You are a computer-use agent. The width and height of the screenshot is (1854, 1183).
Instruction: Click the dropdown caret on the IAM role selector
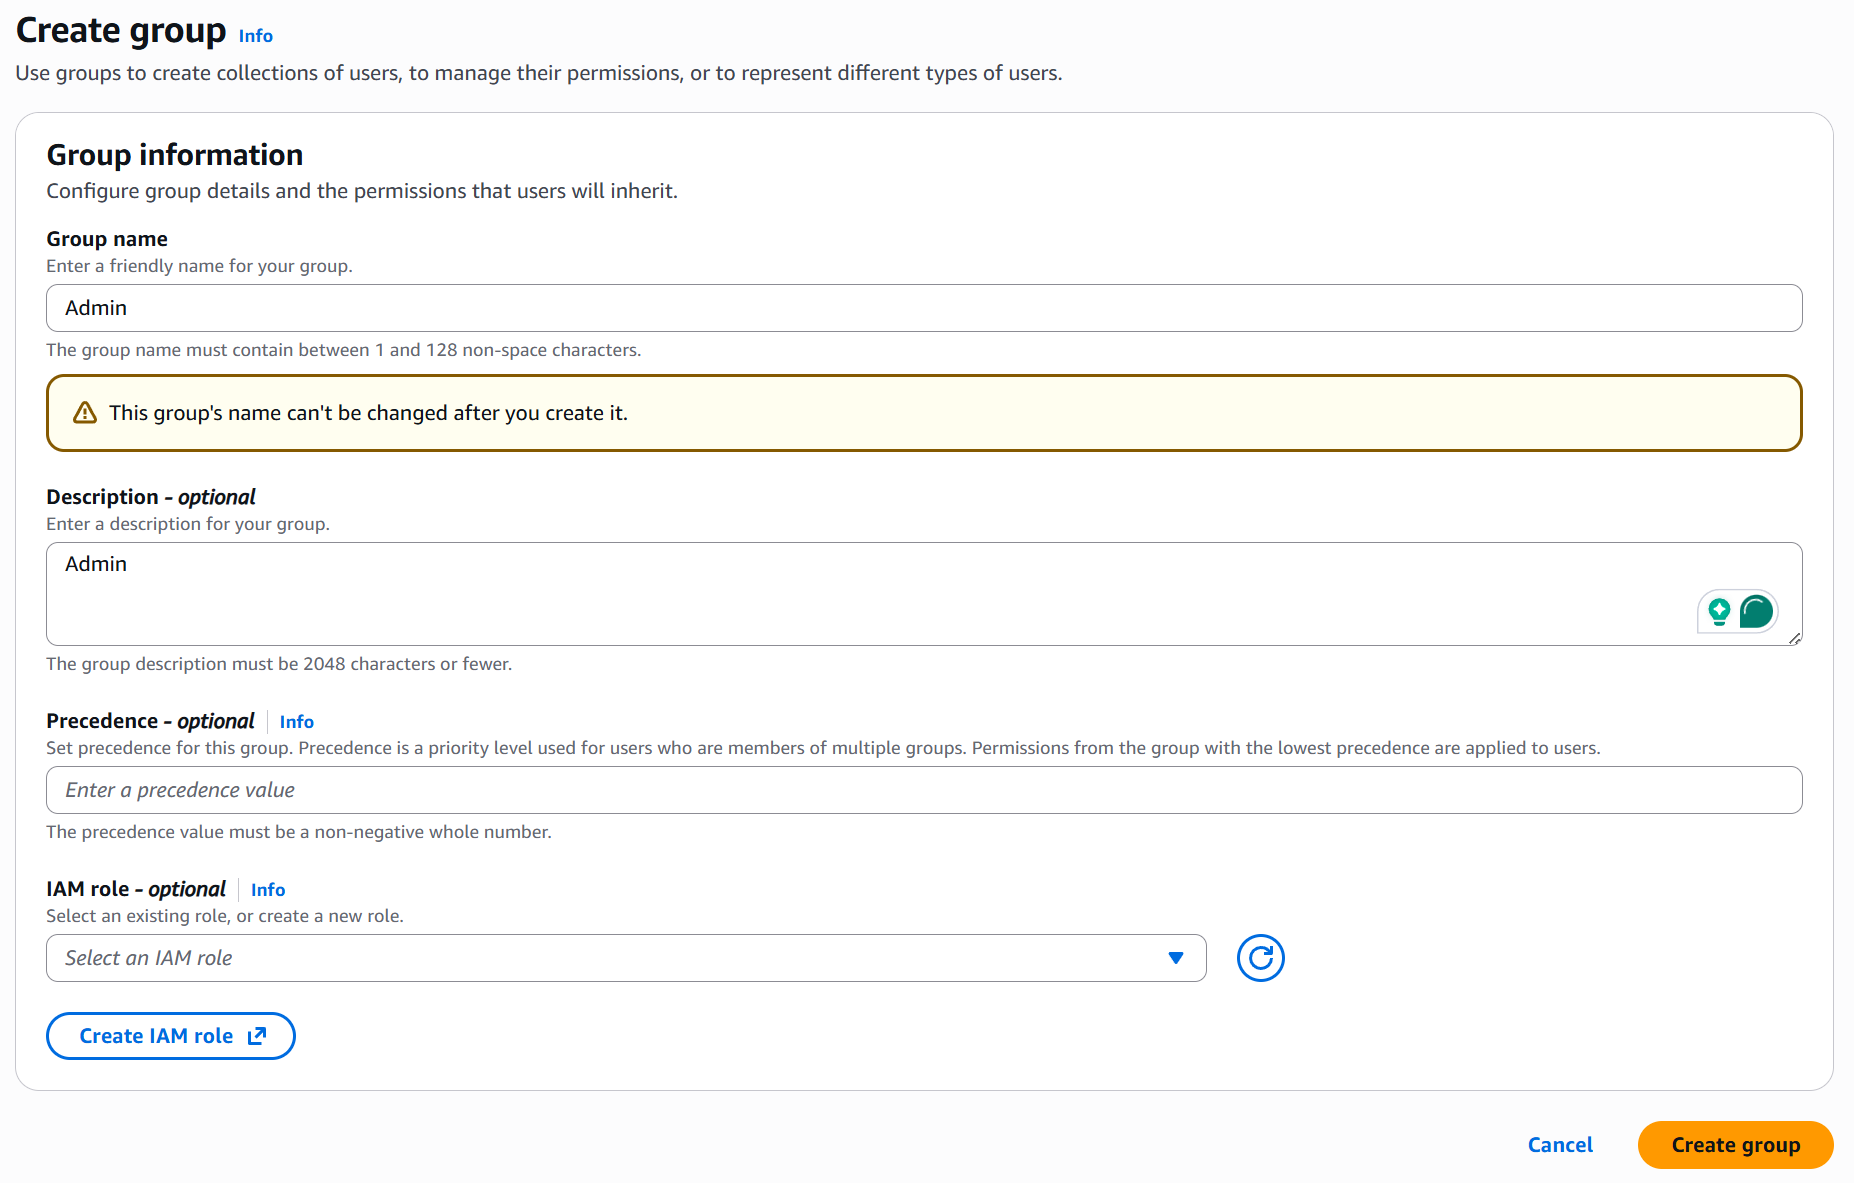coord(1175,957)
